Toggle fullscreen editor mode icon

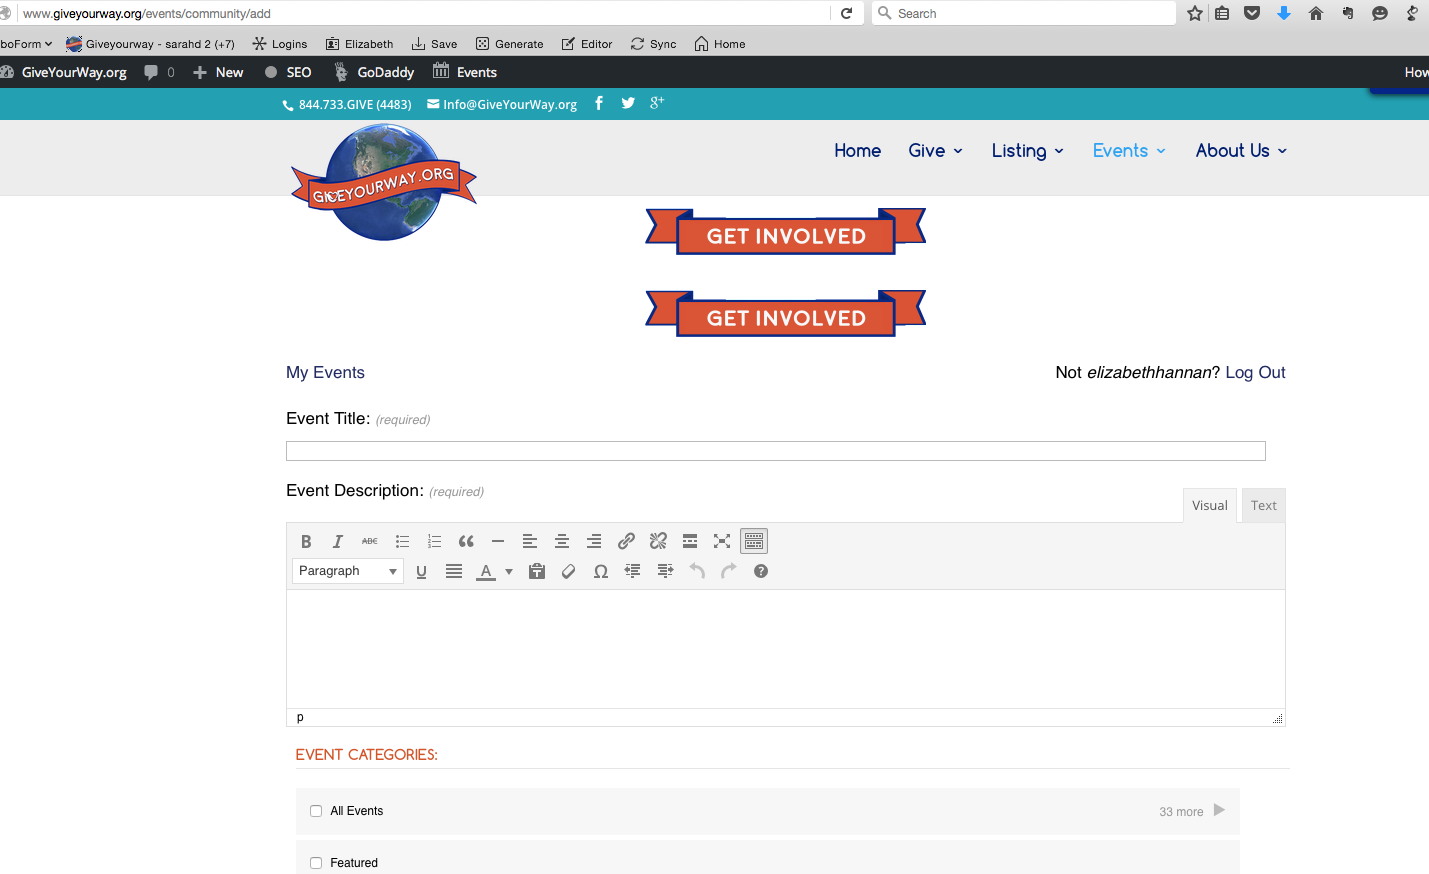(x=722, y=541)
